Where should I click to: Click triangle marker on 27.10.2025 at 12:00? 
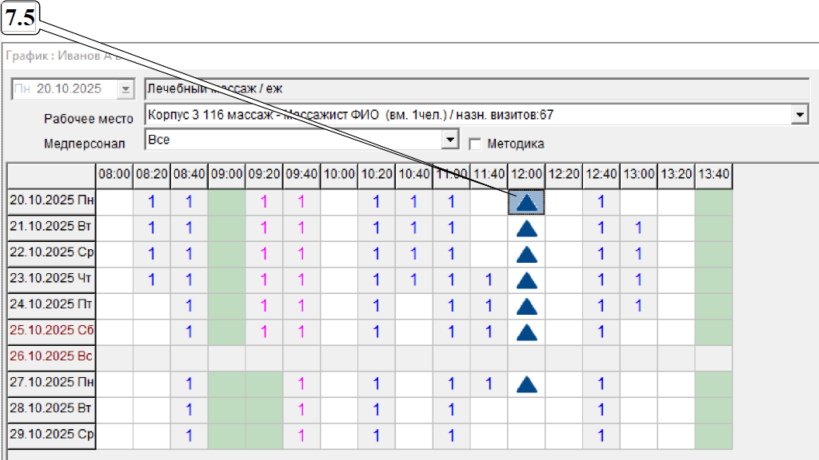click(527, 383)
